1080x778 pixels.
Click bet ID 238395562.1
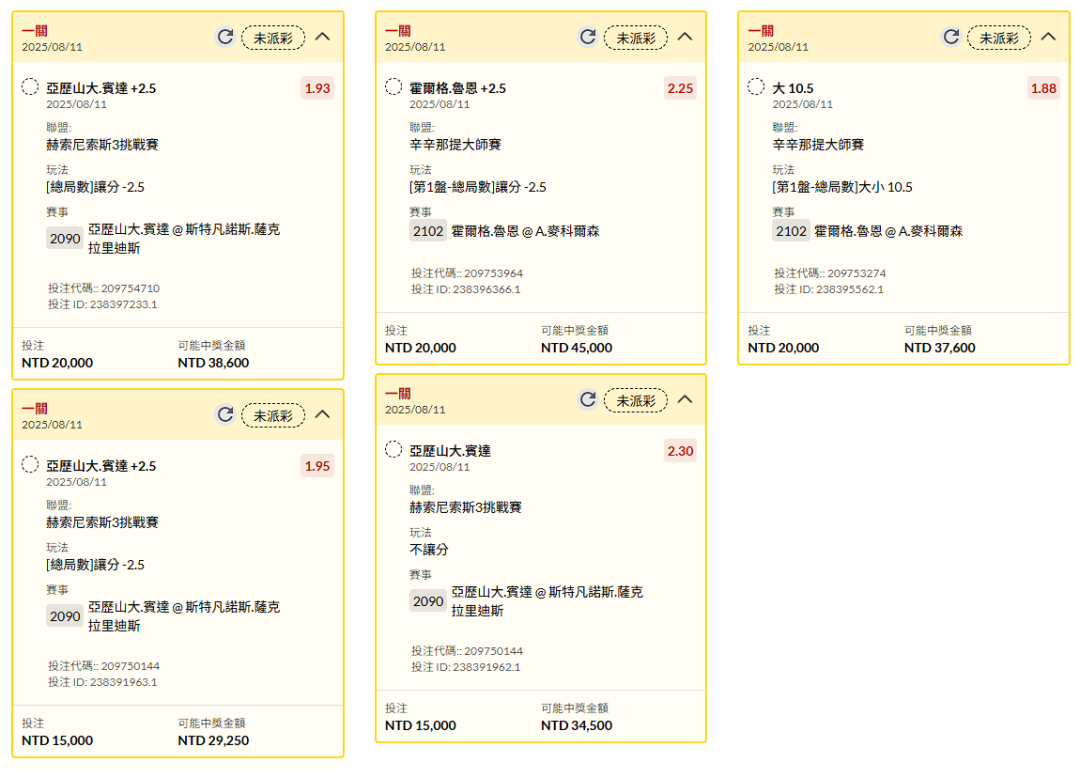pyautogui.click(x=849, y=289)
